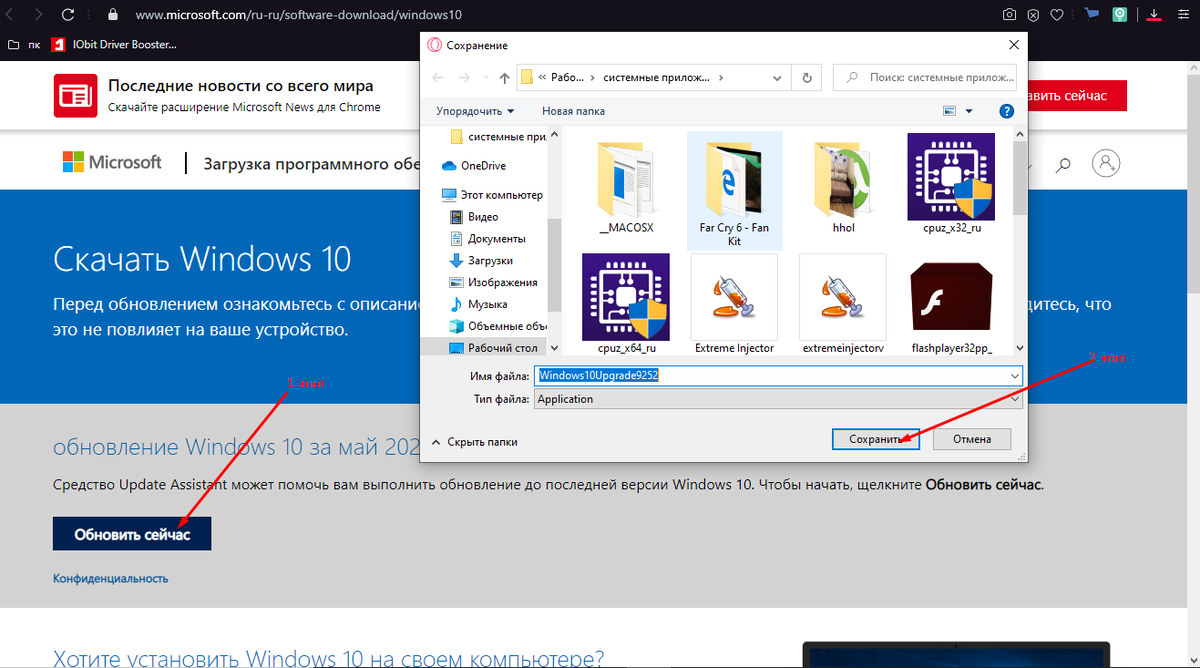Viewport: 1200px width, 668px height.
Task: Click the padlock site info icon
Action: click(112, 15)
